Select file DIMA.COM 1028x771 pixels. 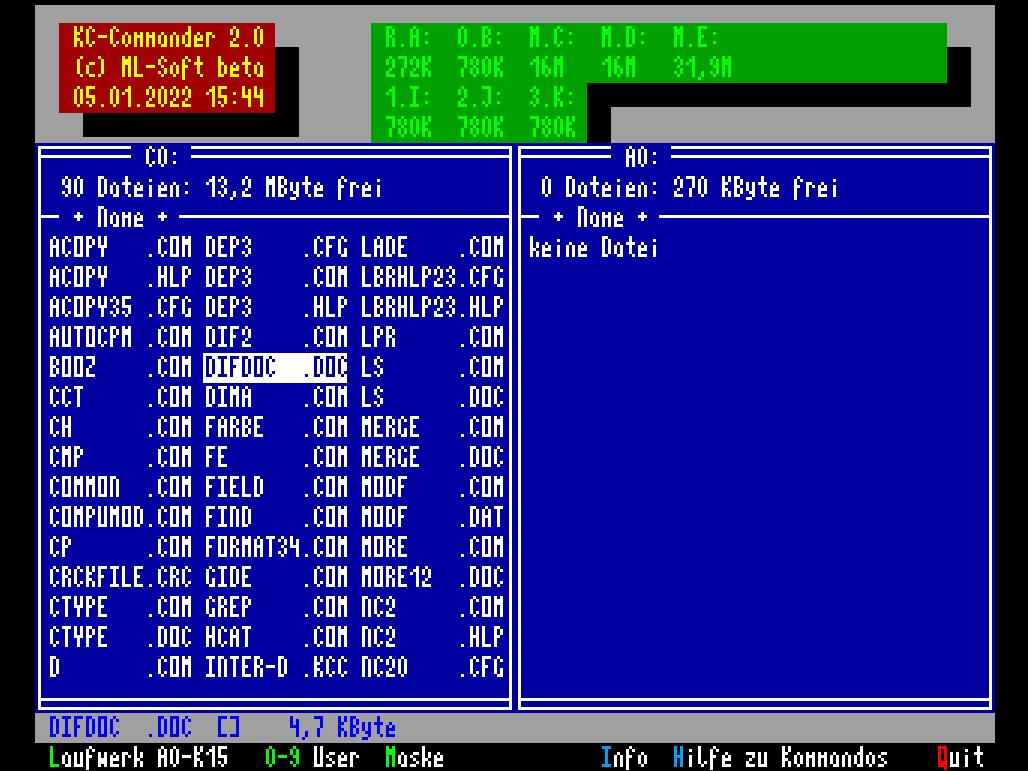[x=276, y=397]
